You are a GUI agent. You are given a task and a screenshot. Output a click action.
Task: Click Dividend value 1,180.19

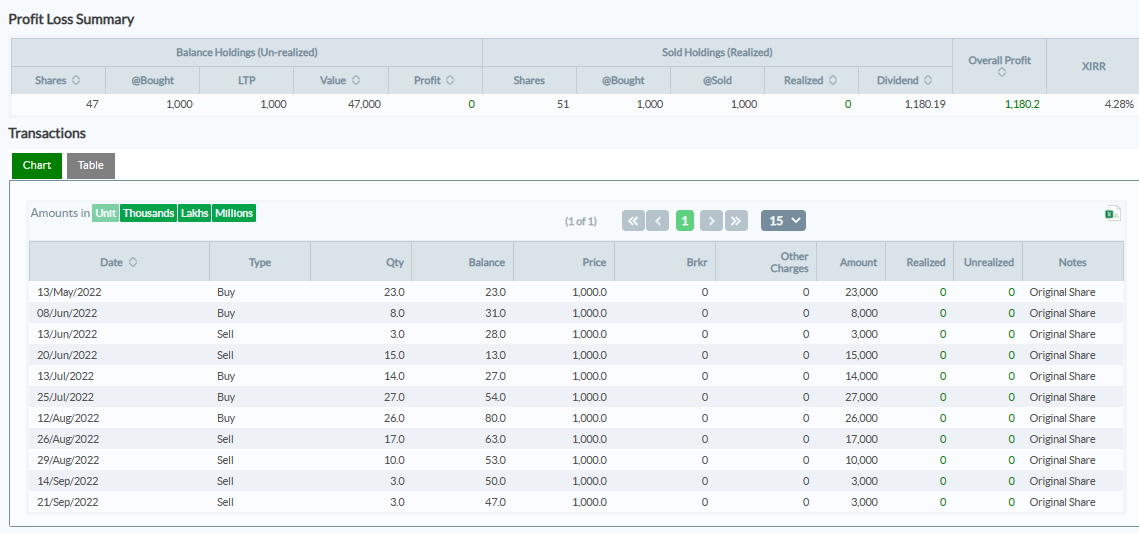pyautogui.click(x=925, y=104)
